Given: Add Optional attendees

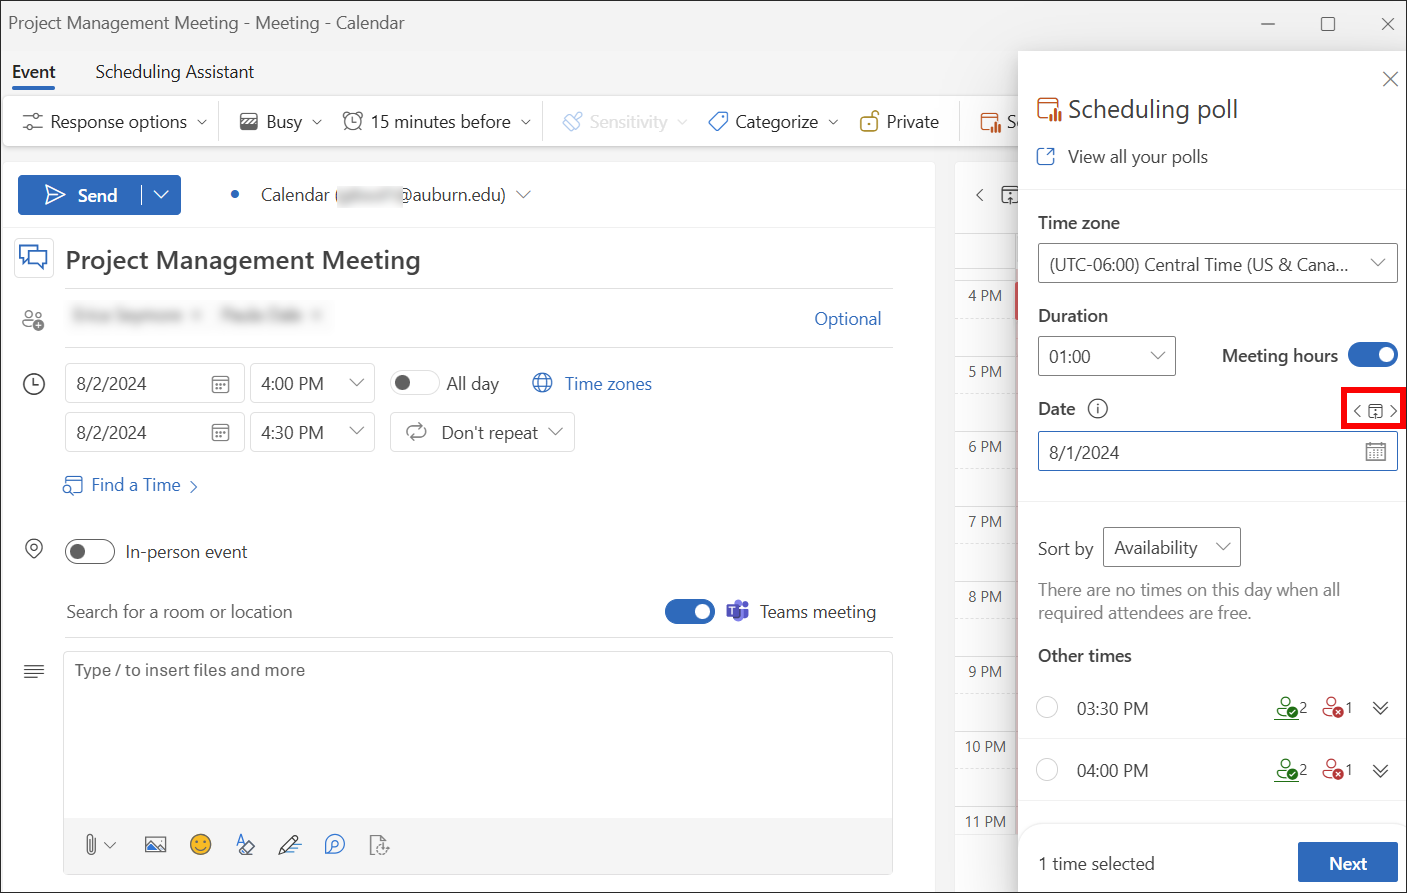Looking at the screenshot, I should (847, 319).
